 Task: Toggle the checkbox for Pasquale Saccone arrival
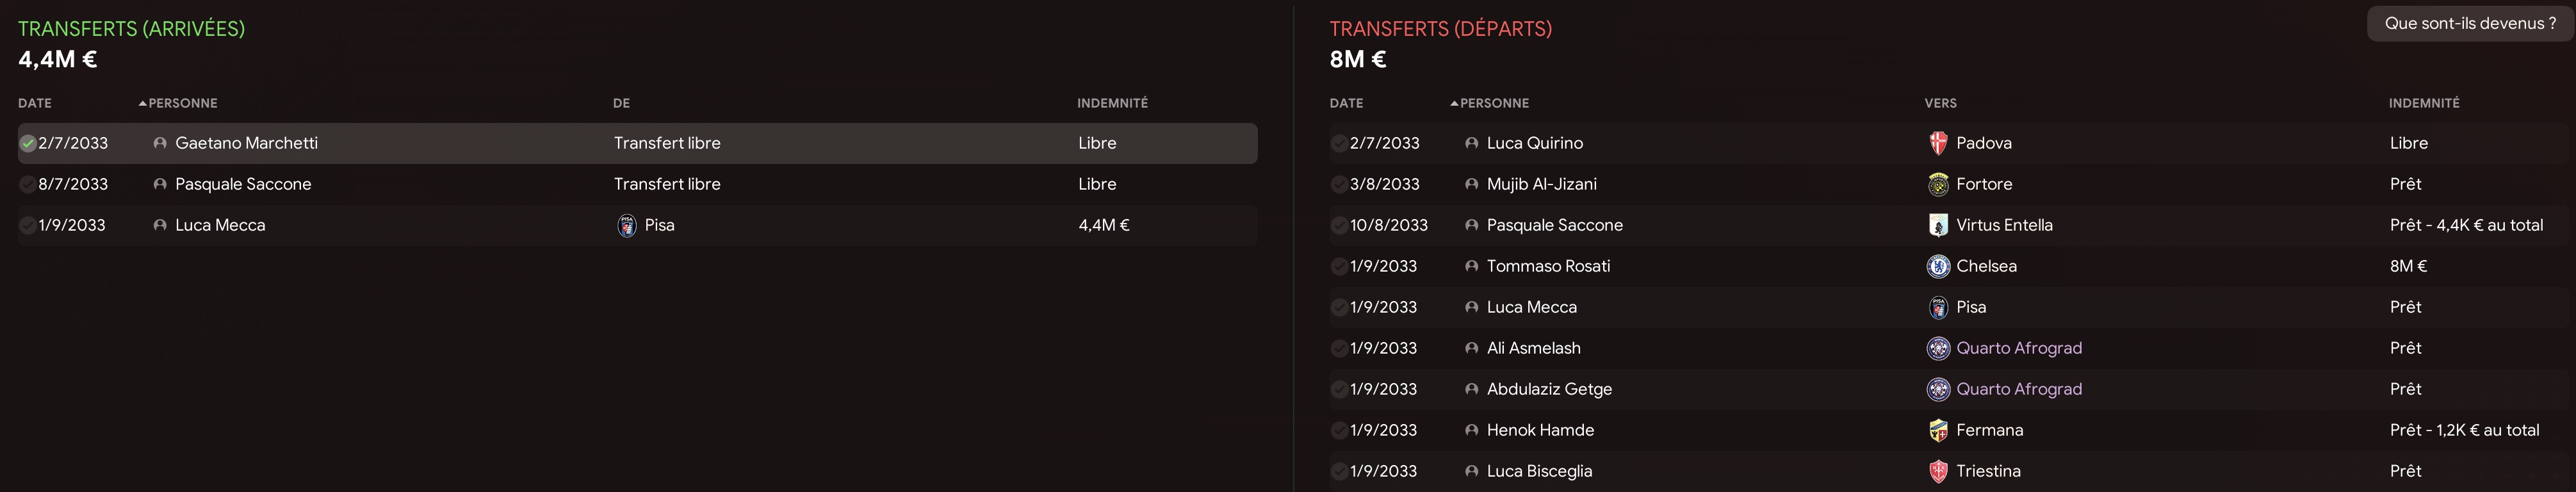pyautogui.click(x=28, y=184)
